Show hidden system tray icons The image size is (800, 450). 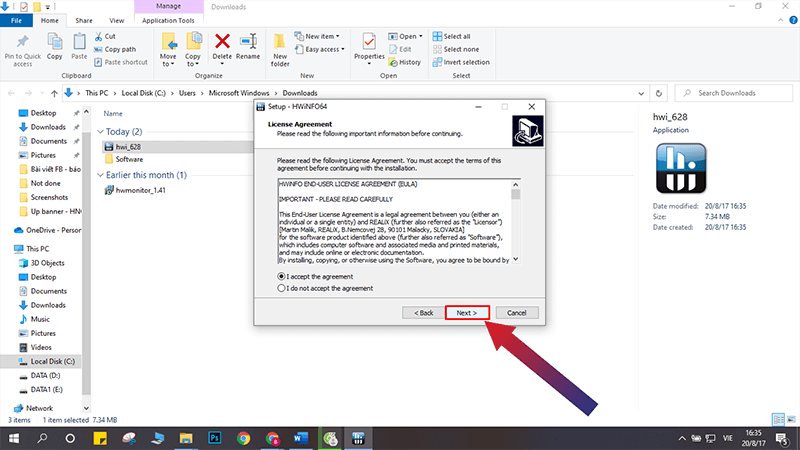click(682, 438)
